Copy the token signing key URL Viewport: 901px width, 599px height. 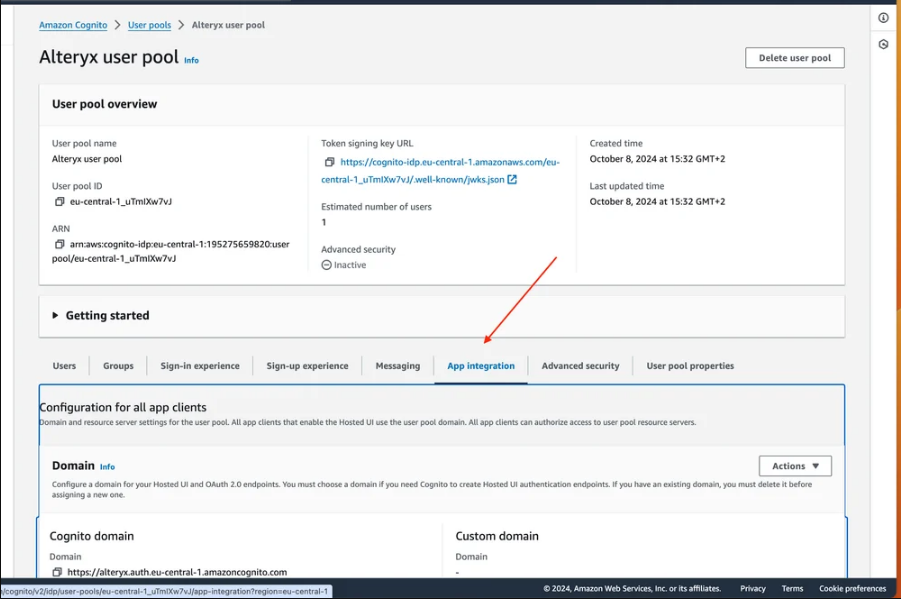(x=329, y=162)
